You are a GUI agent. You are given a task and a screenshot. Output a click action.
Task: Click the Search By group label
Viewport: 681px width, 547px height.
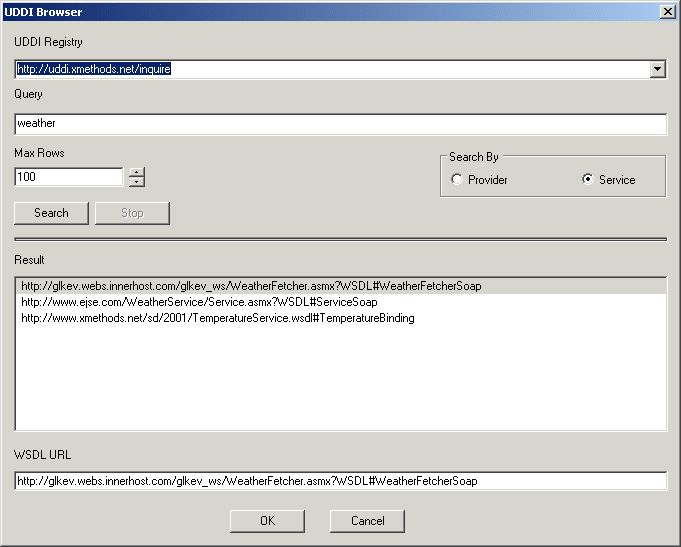click(474, 157)
